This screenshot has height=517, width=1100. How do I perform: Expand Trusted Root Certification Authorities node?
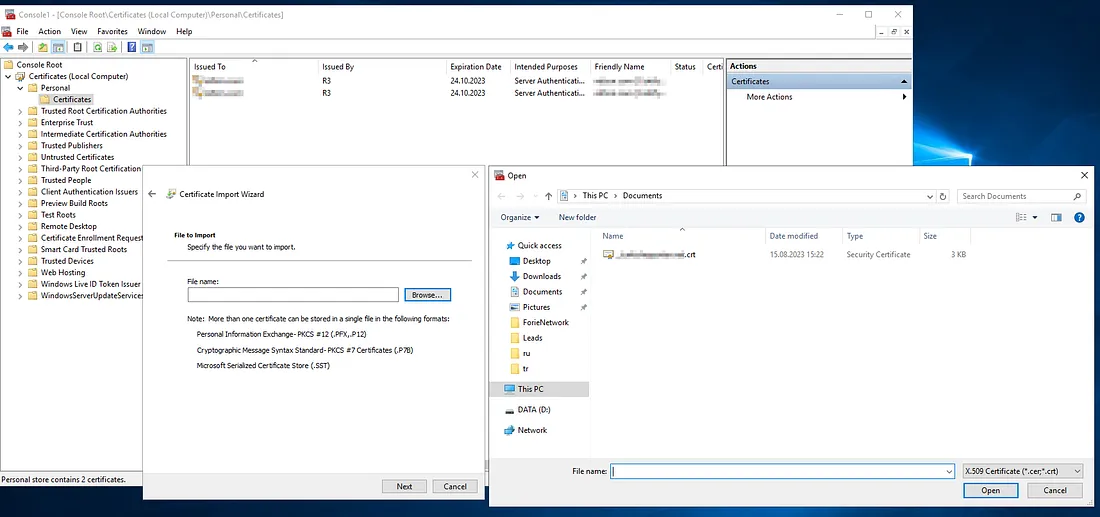pos(21,111)
